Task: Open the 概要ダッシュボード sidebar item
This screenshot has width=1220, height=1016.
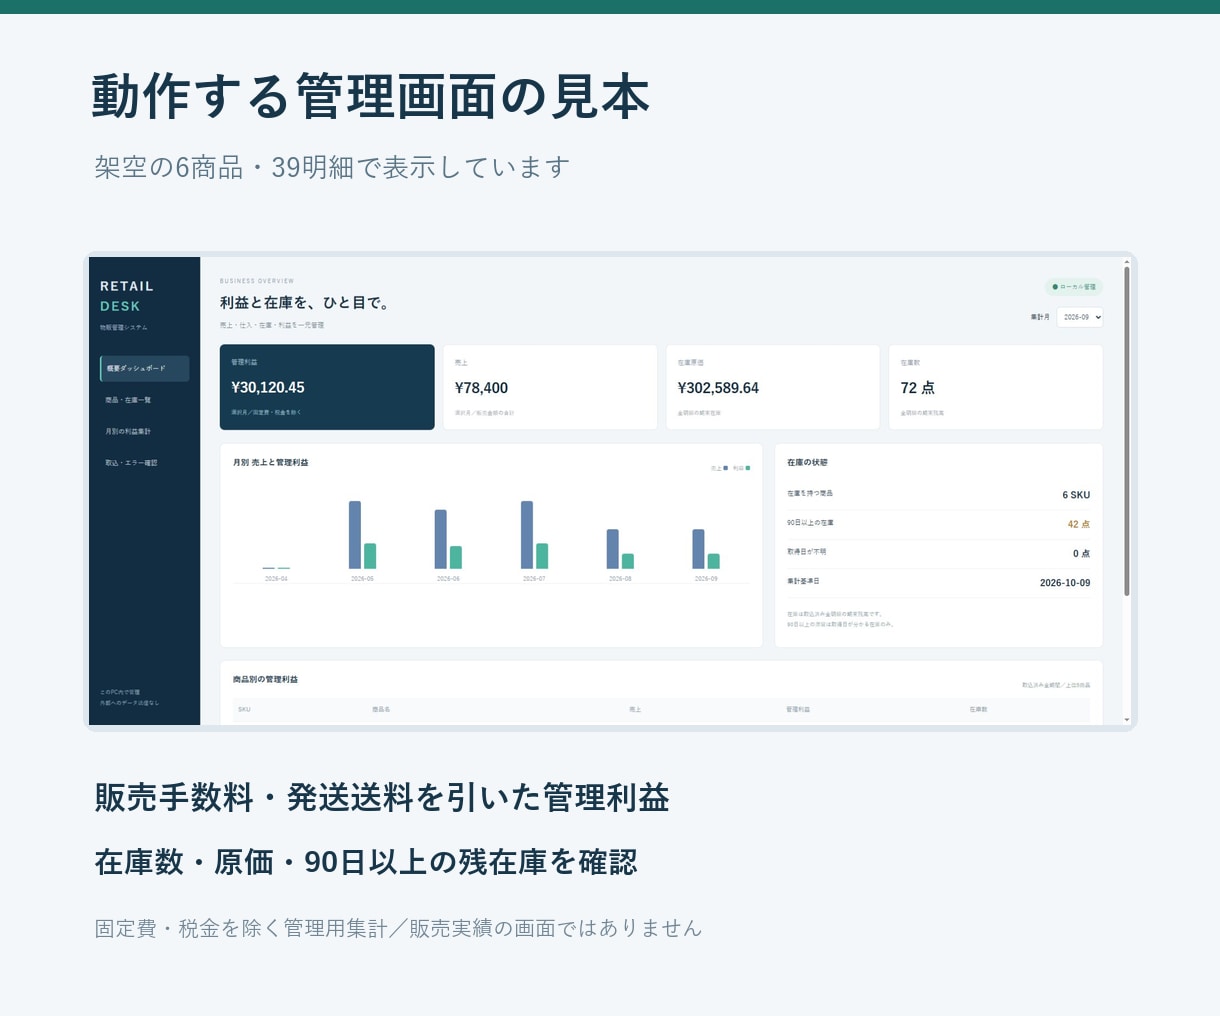Action: (x=145, y=368)
